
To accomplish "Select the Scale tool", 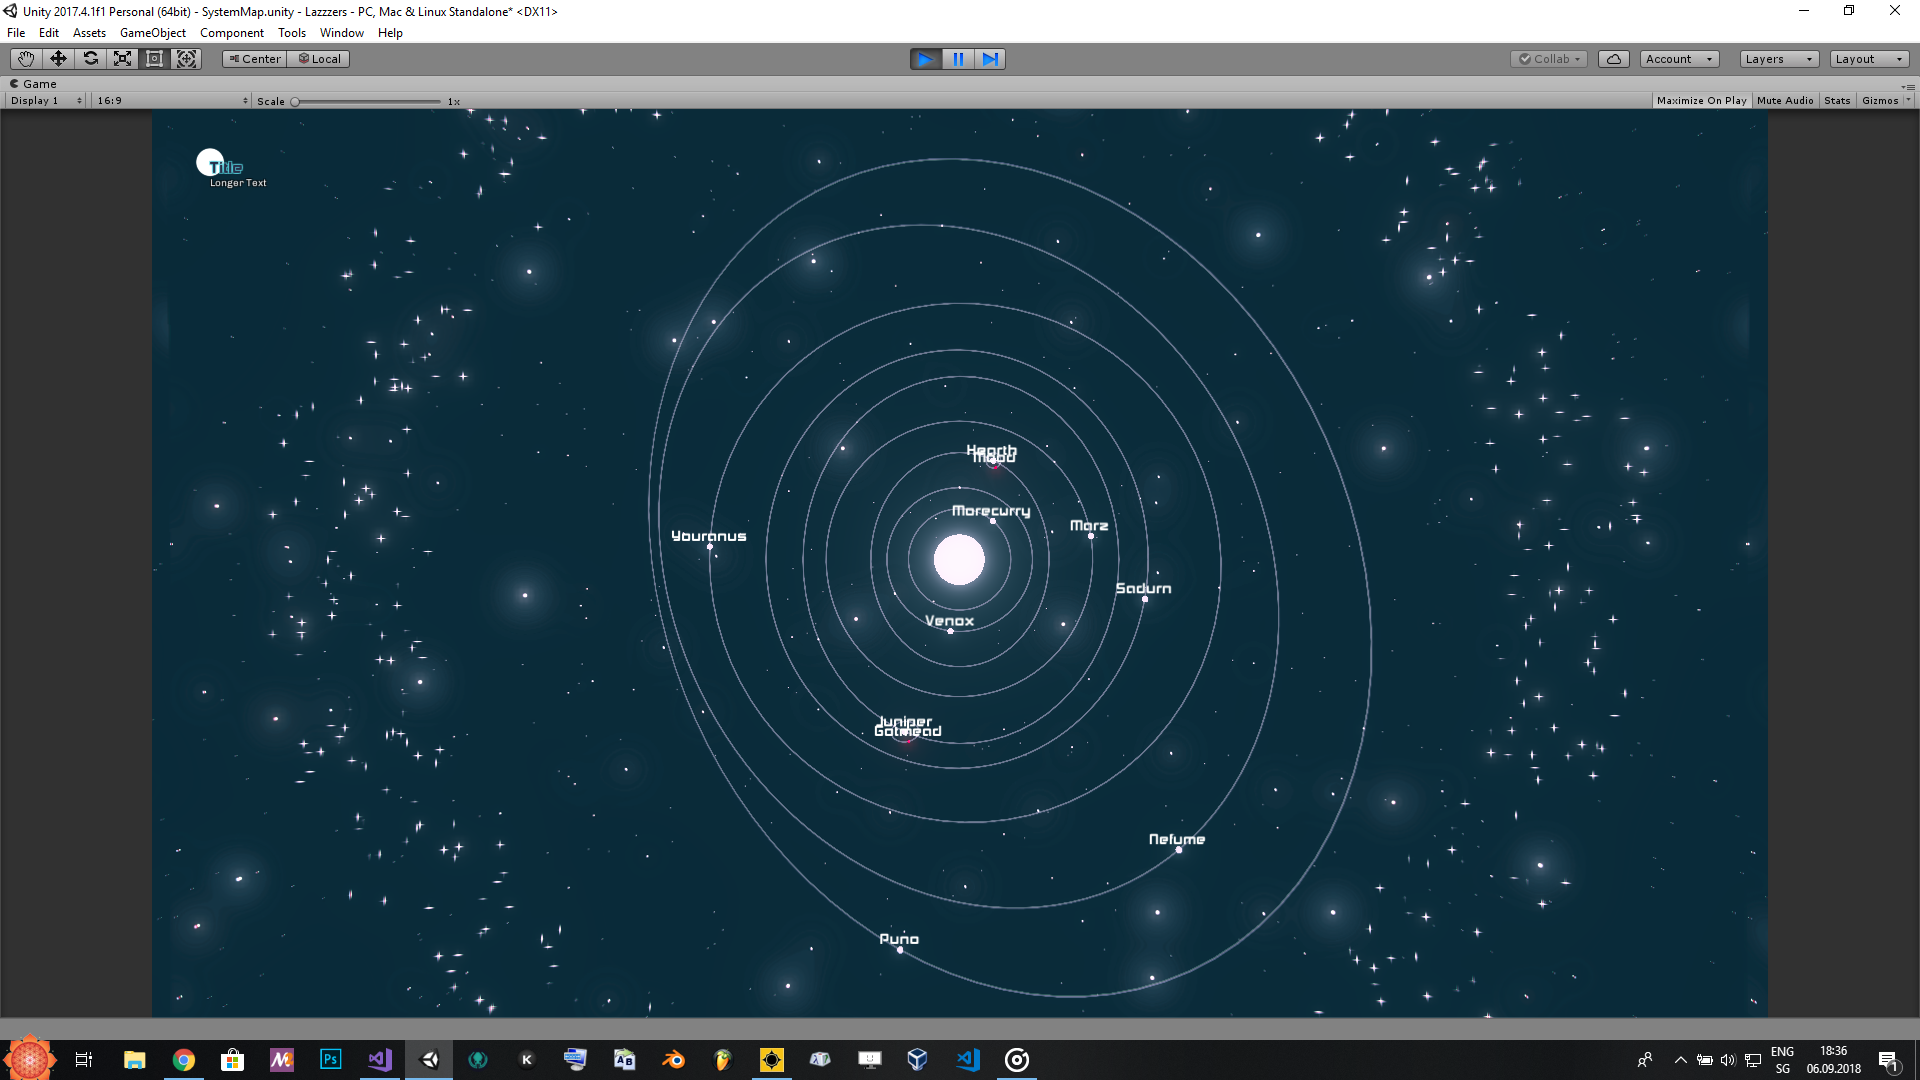I will point(122,59).
